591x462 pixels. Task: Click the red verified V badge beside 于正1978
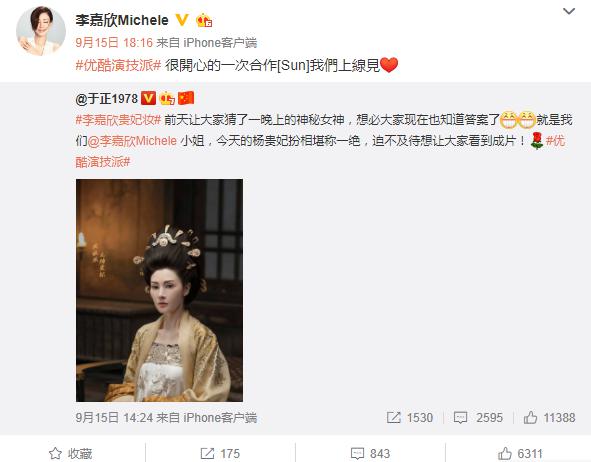(148, 98)
